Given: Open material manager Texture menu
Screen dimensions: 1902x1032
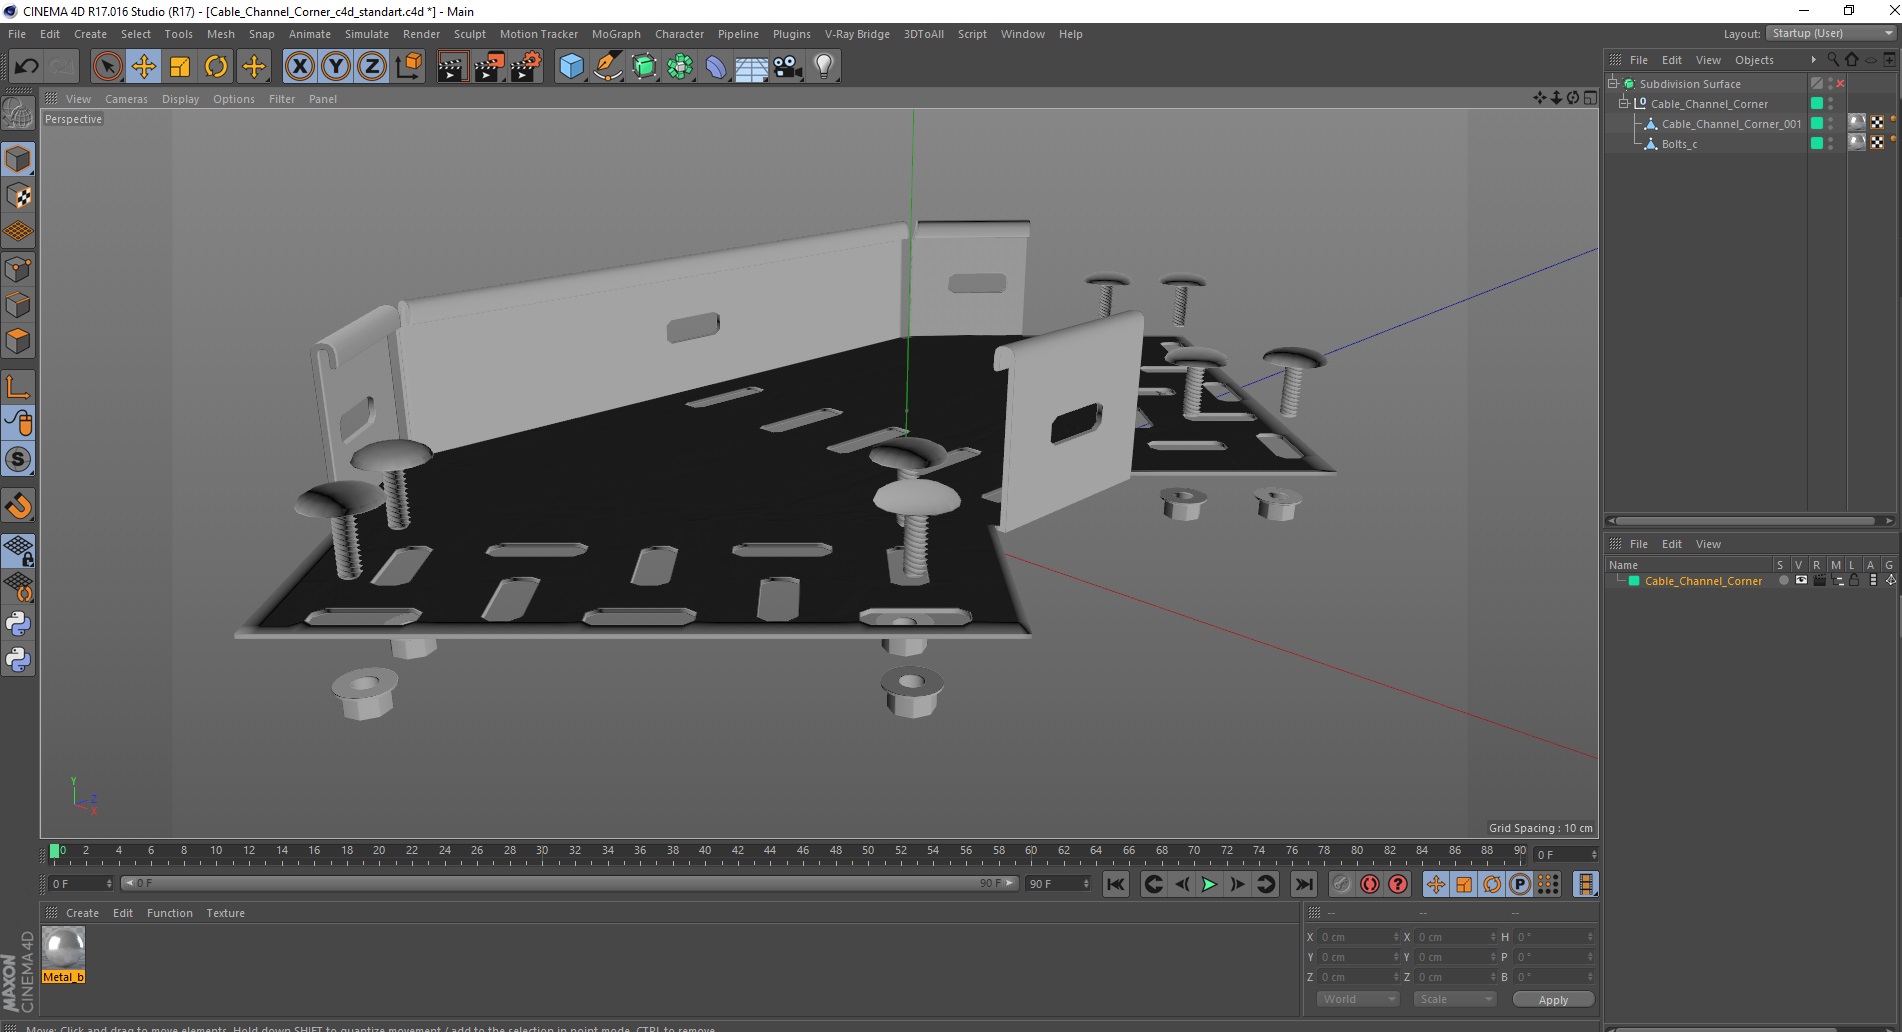Looking at the screenshot, I should (225, 913).
